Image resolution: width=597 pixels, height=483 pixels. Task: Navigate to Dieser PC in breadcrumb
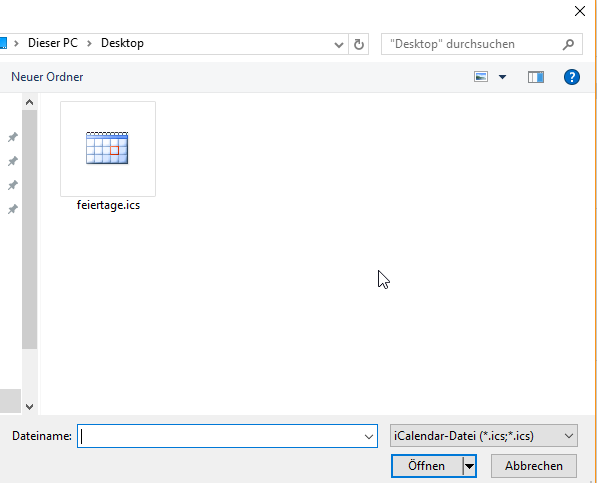click(53, 43)
